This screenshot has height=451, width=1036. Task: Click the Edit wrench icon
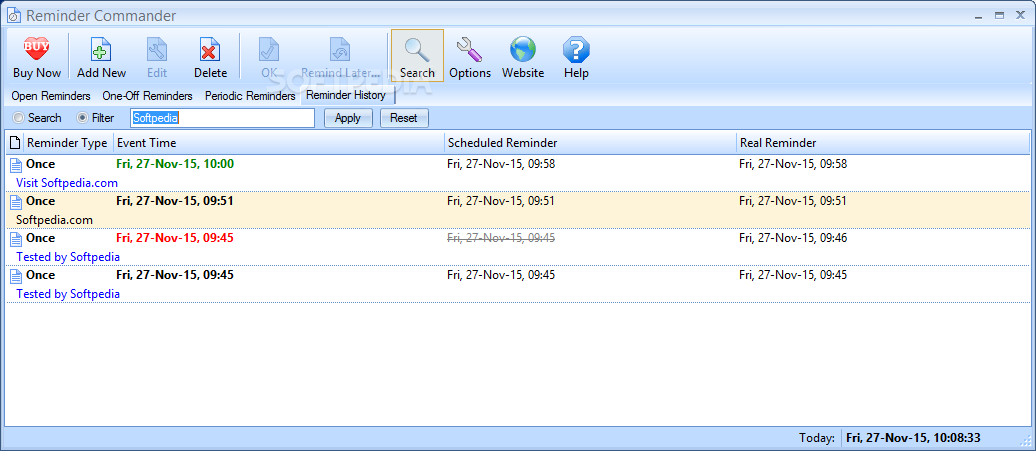pyautogui.click(x=157, y=50)
